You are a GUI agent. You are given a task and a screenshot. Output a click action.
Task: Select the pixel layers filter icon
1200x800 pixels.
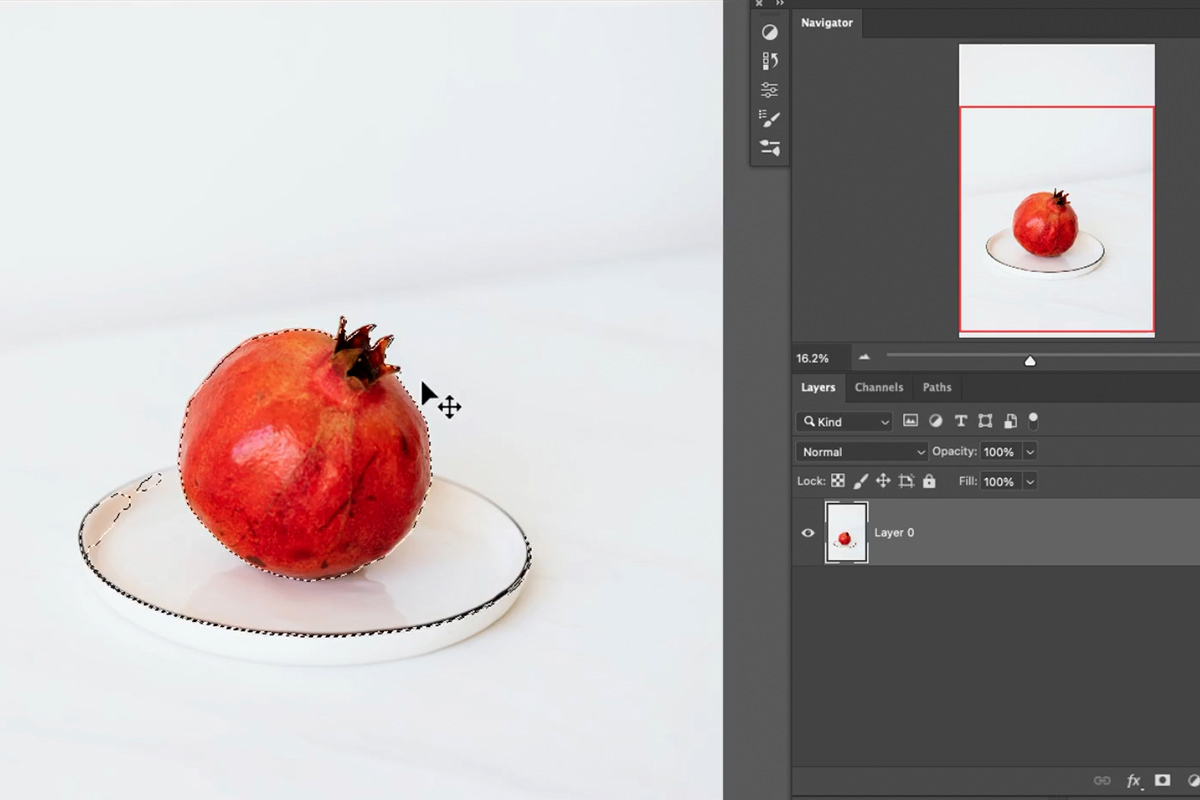[x=910, y=421]
